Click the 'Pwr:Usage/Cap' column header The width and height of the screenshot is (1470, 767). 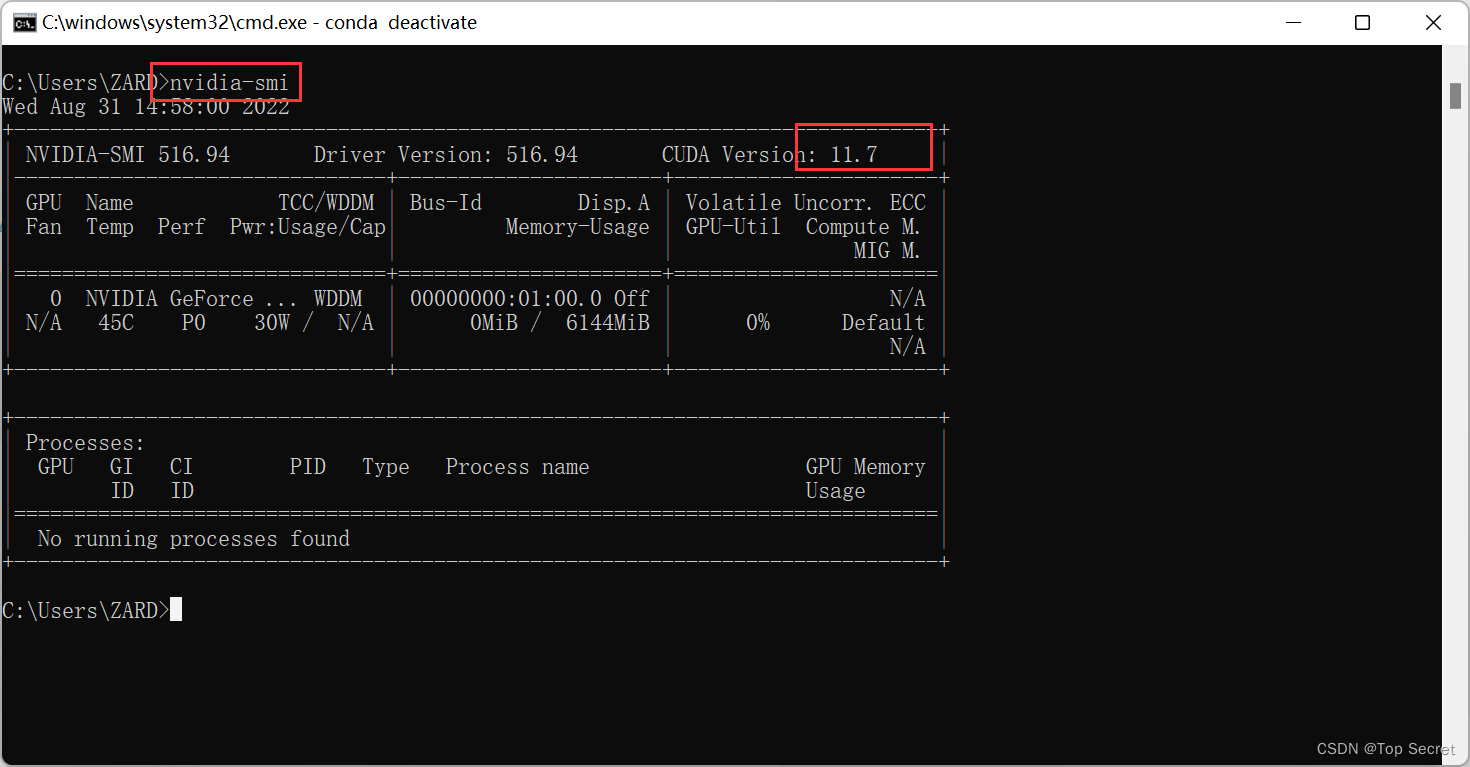point(308,227)
